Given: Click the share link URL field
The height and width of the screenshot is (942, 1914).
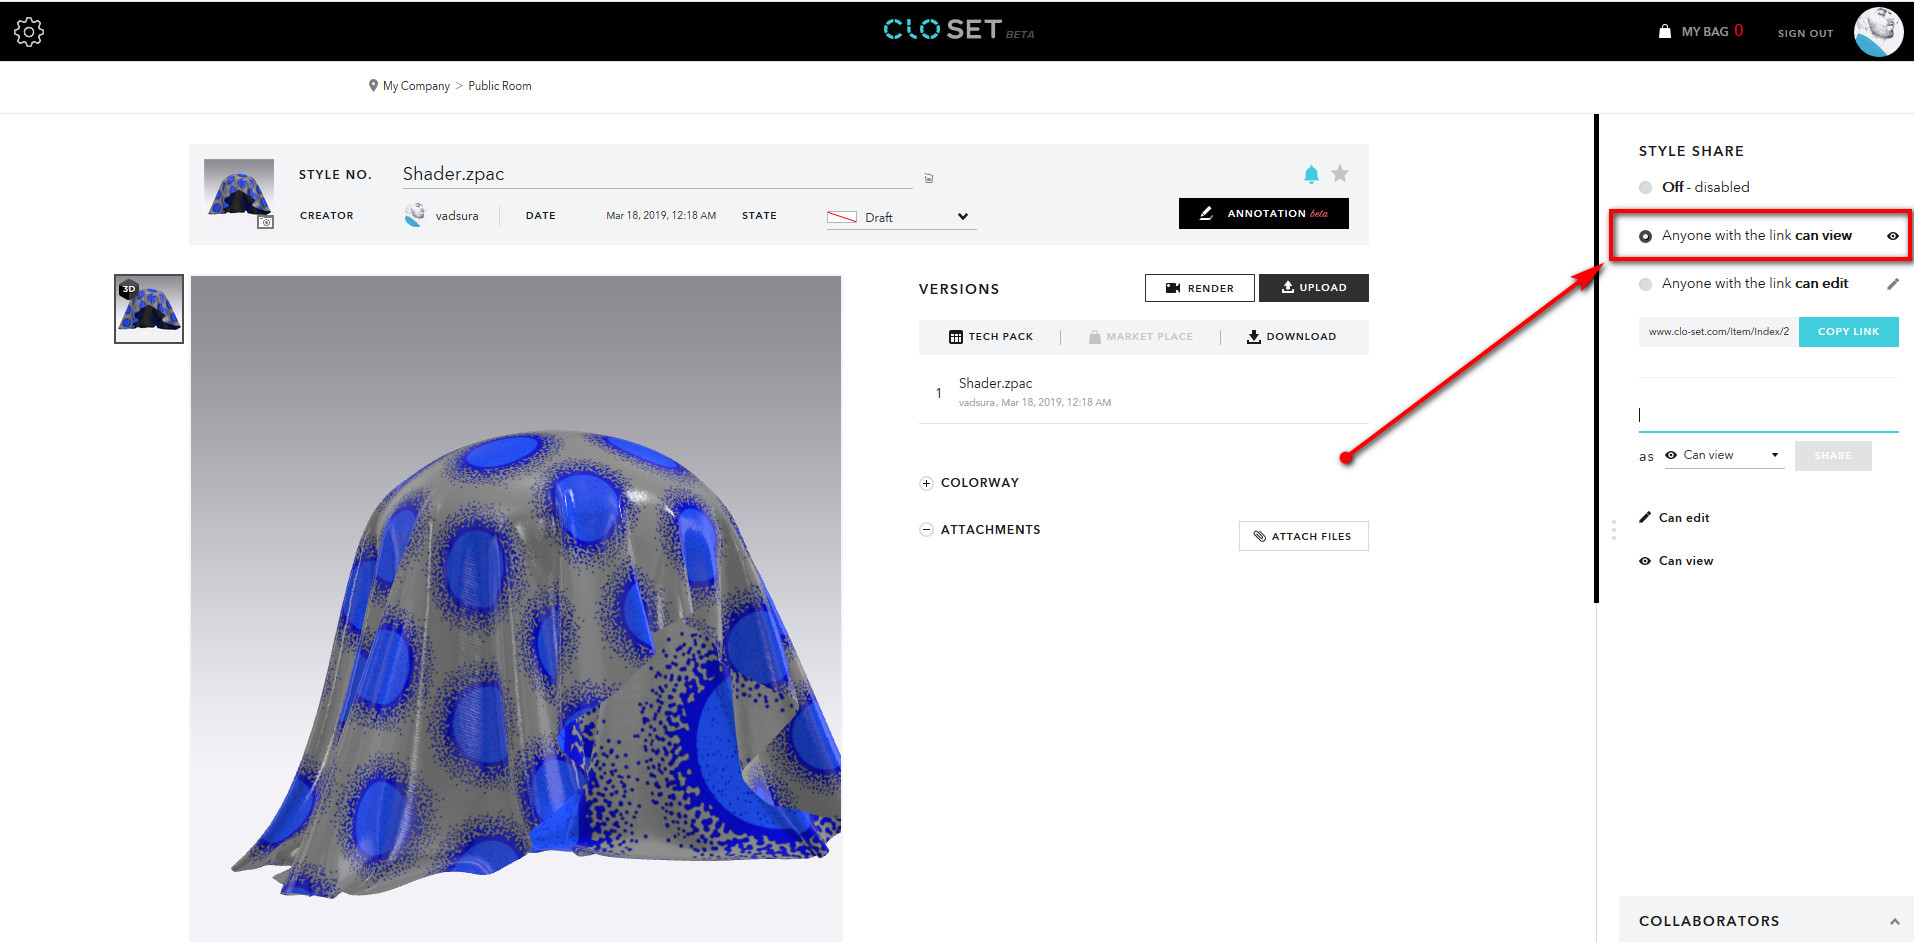Looking at the screenshot, I should coord(1719,332).
